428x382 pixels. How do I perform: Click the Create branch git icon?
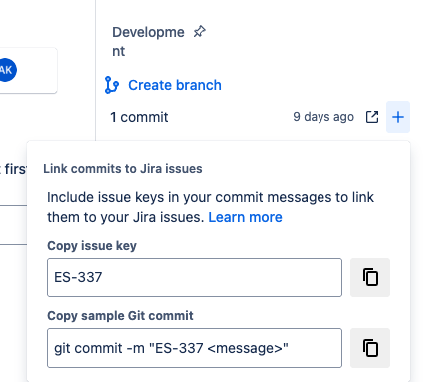pyautogui.click(x=112, y=85)
